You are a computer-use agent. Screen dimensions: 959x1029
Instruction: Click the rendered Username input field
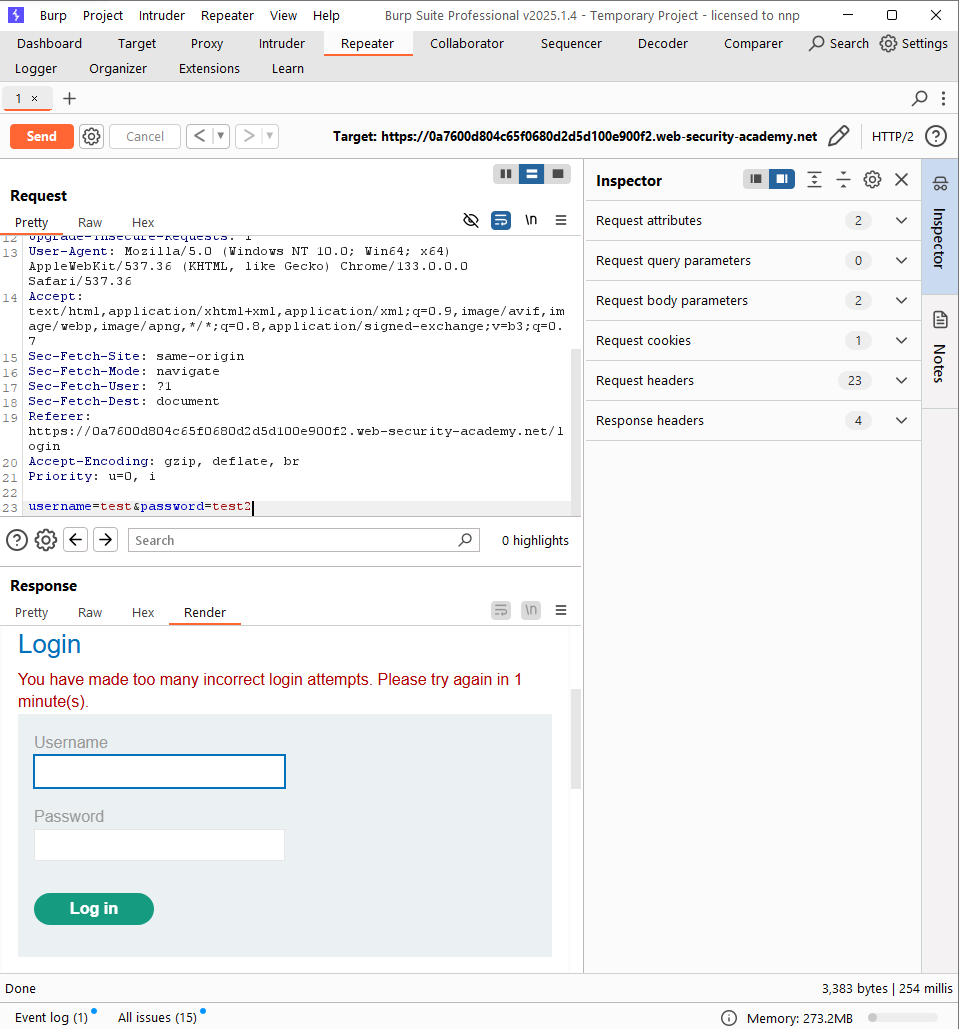click(x=160, y=771)
